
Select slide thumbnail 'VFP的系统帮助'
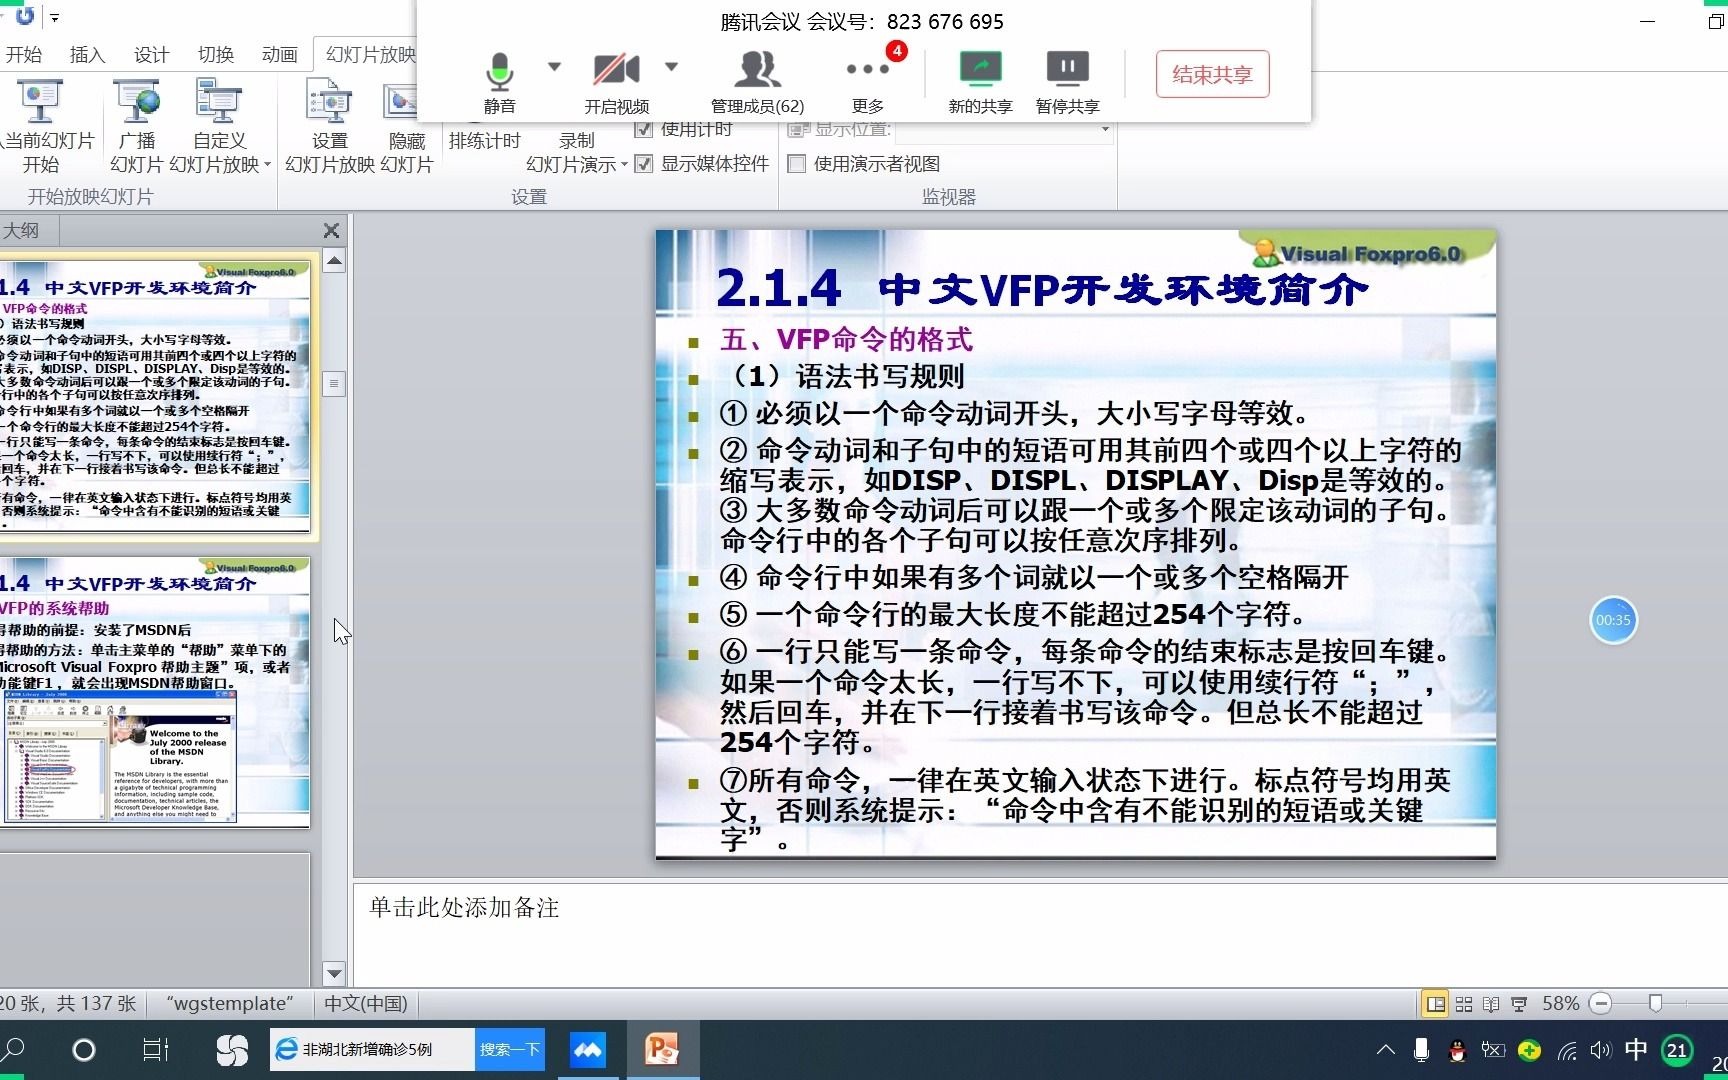pyautogui.click(x=155, y=692)
